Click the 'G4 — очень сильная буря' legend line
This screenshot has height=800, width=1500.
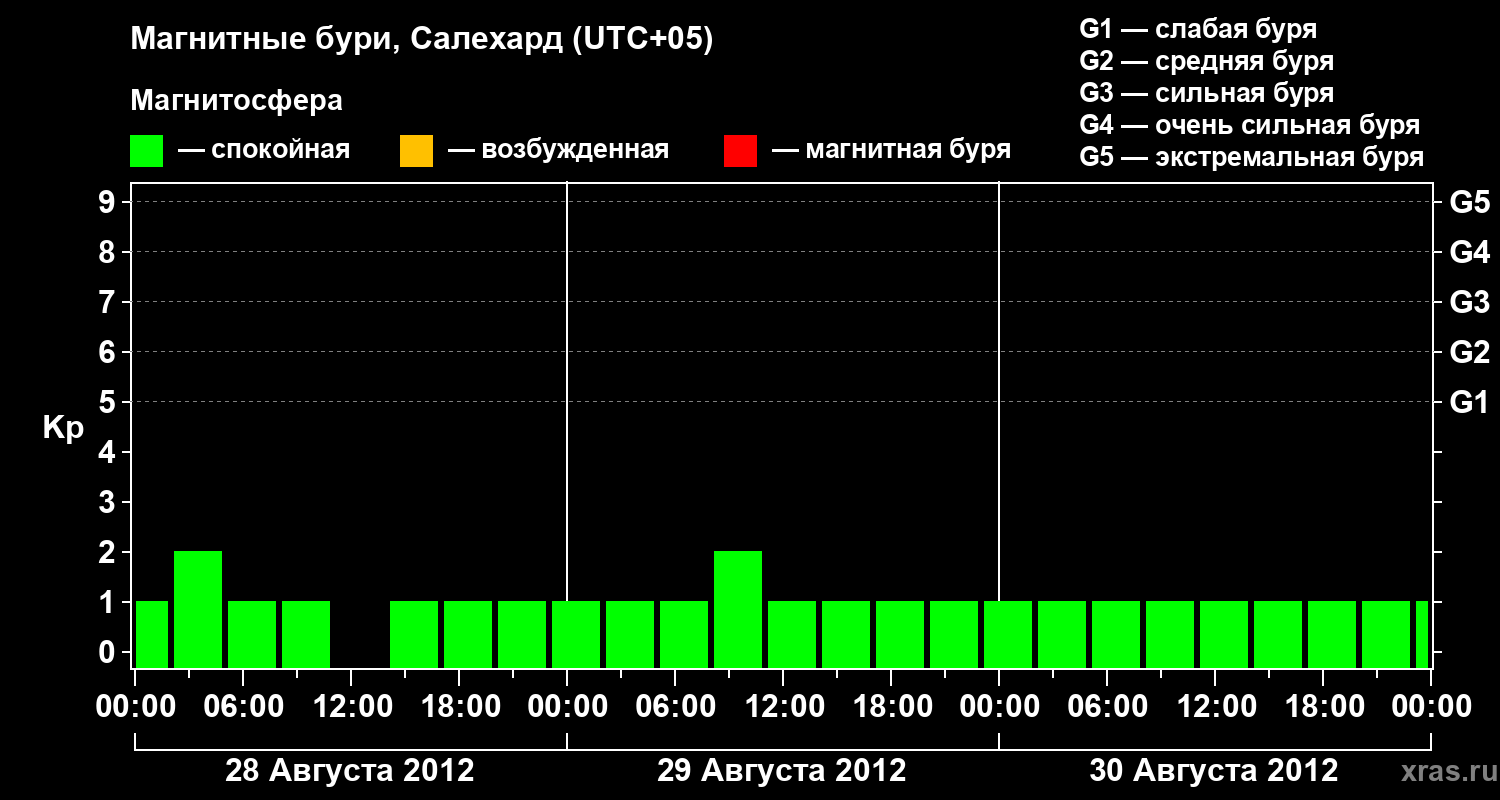[x=1250, y=125]
